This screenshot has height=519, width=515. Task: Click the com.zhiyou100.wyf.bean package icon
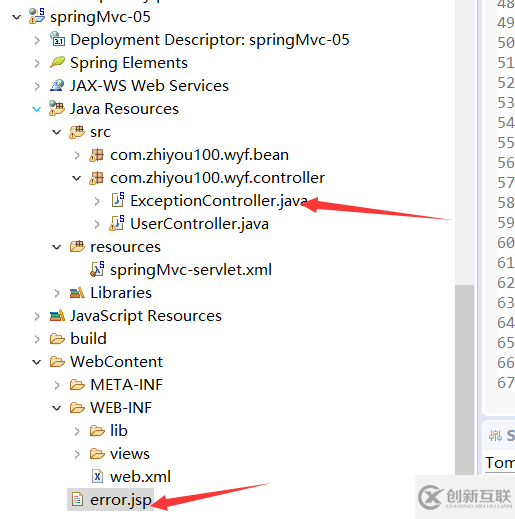click(x=97, y=155)
